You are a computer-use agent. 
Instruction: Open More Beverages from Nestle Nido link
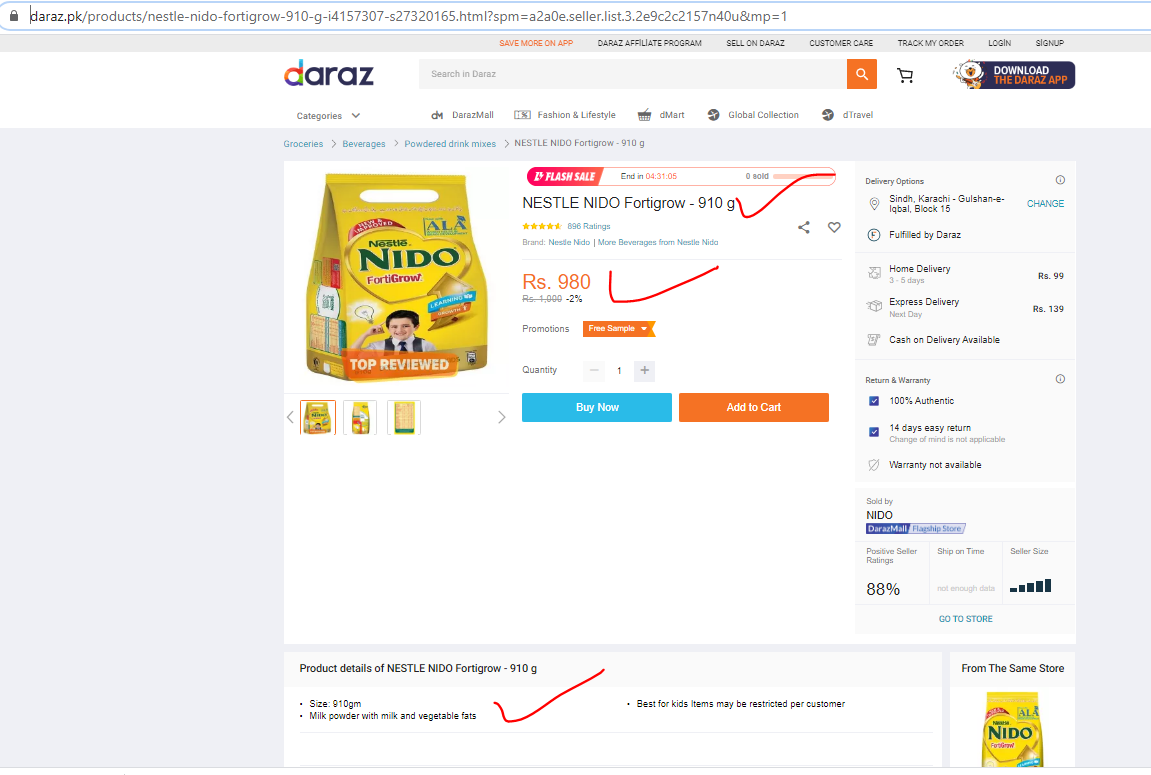click(x=658, y=242)
